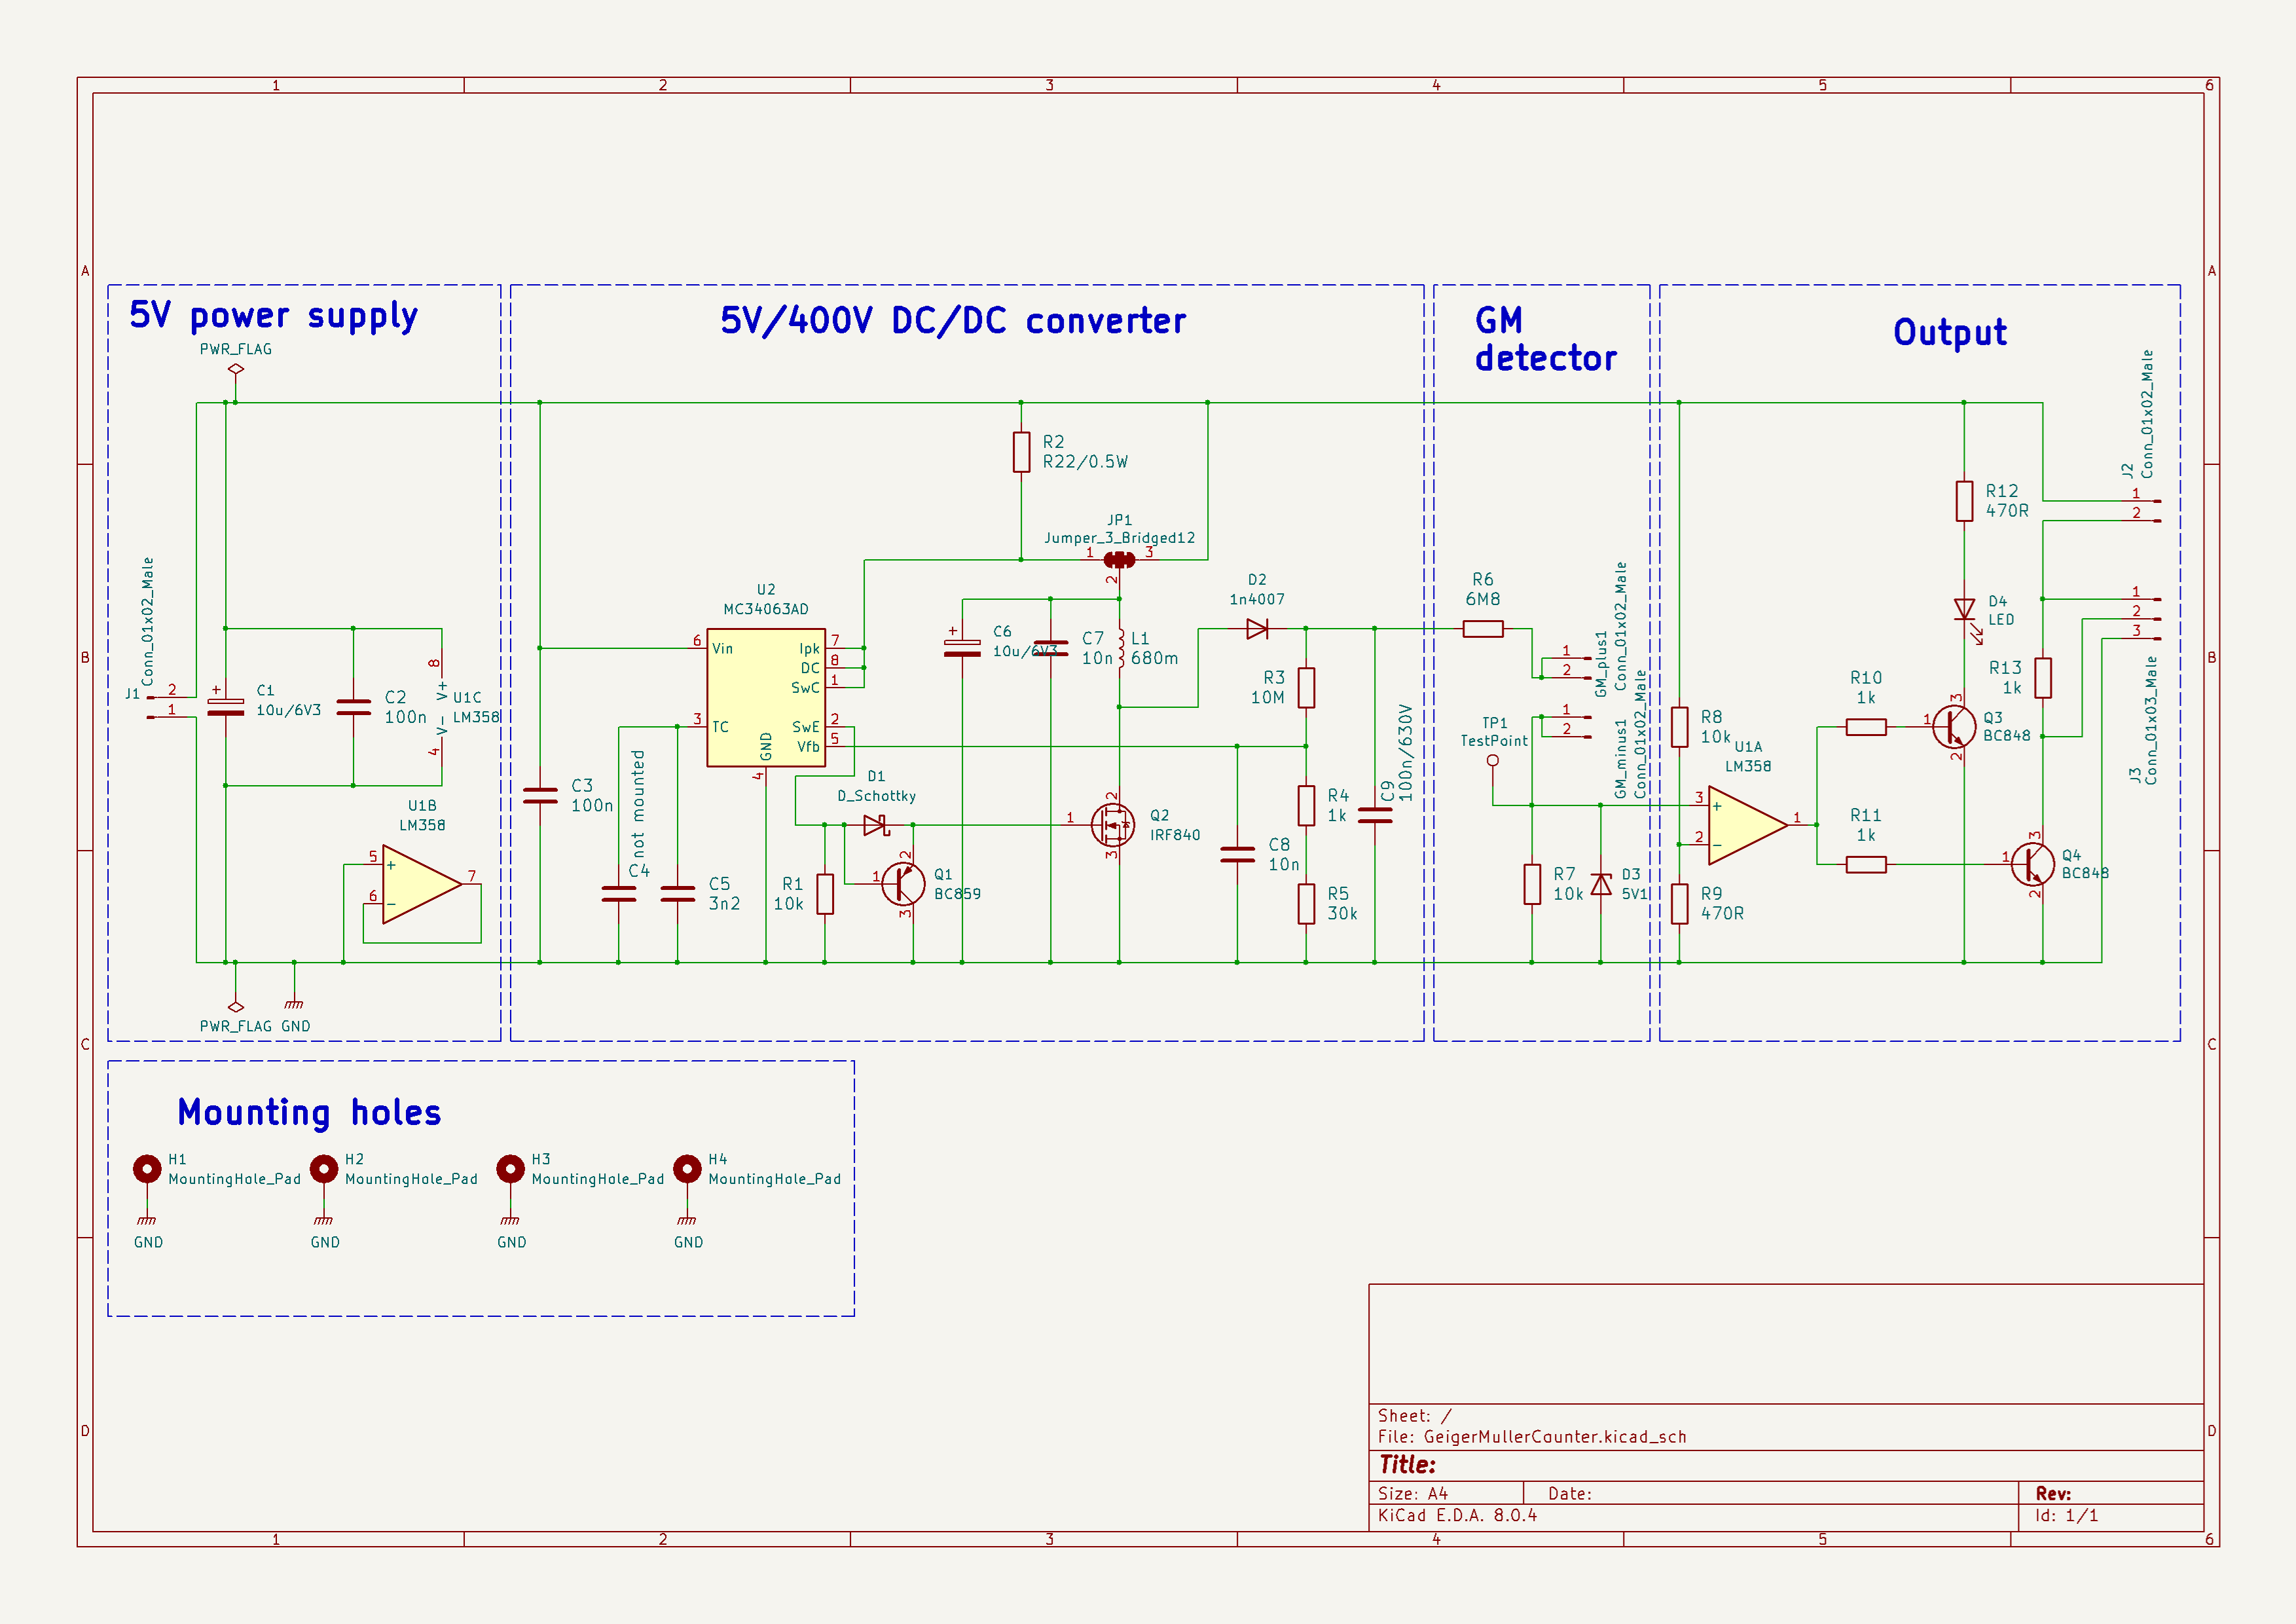The image size is (2296, 1624).
Task: Select the Q4 BC848 transistor symbol
Action: tap(2033, 864)
